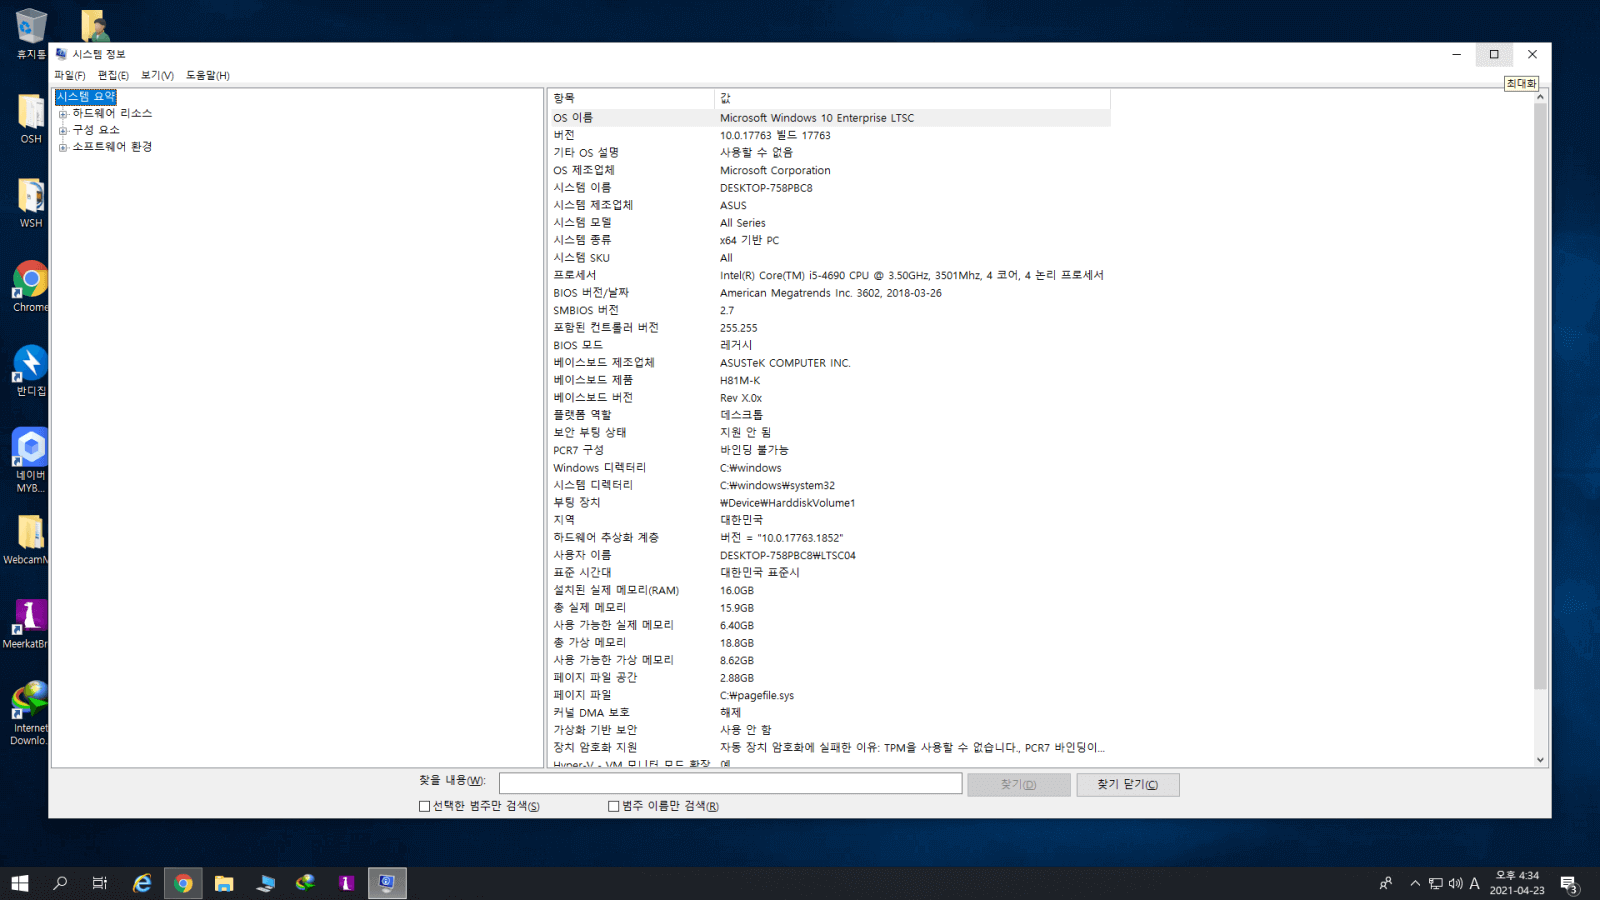Click the taskbar search icon

pyautogui.click(x=60, y=883)
